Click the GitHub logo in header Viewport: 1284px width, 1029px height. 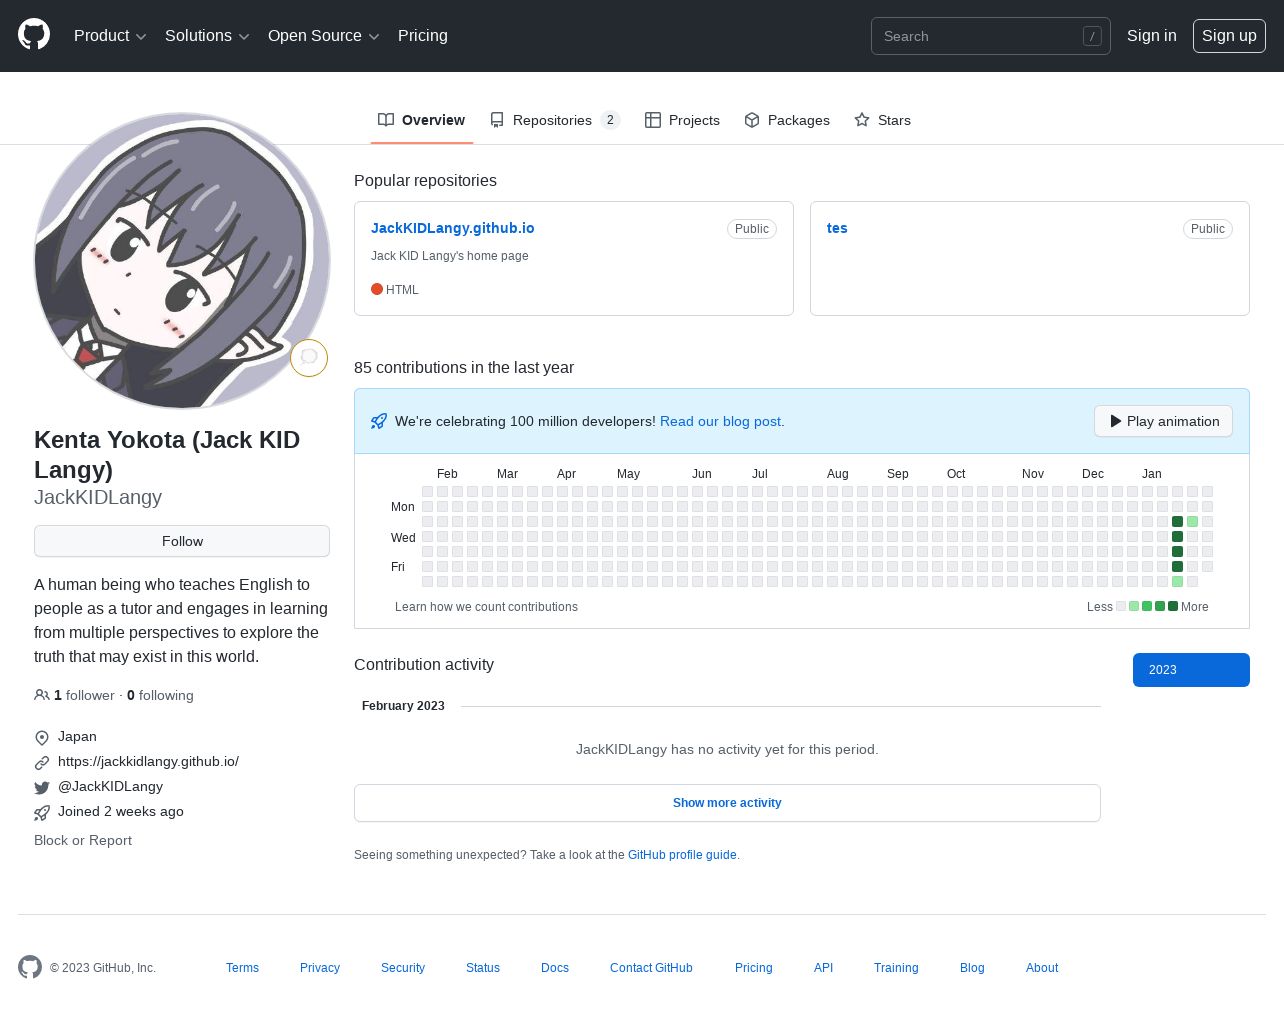[x=34, y=35]
